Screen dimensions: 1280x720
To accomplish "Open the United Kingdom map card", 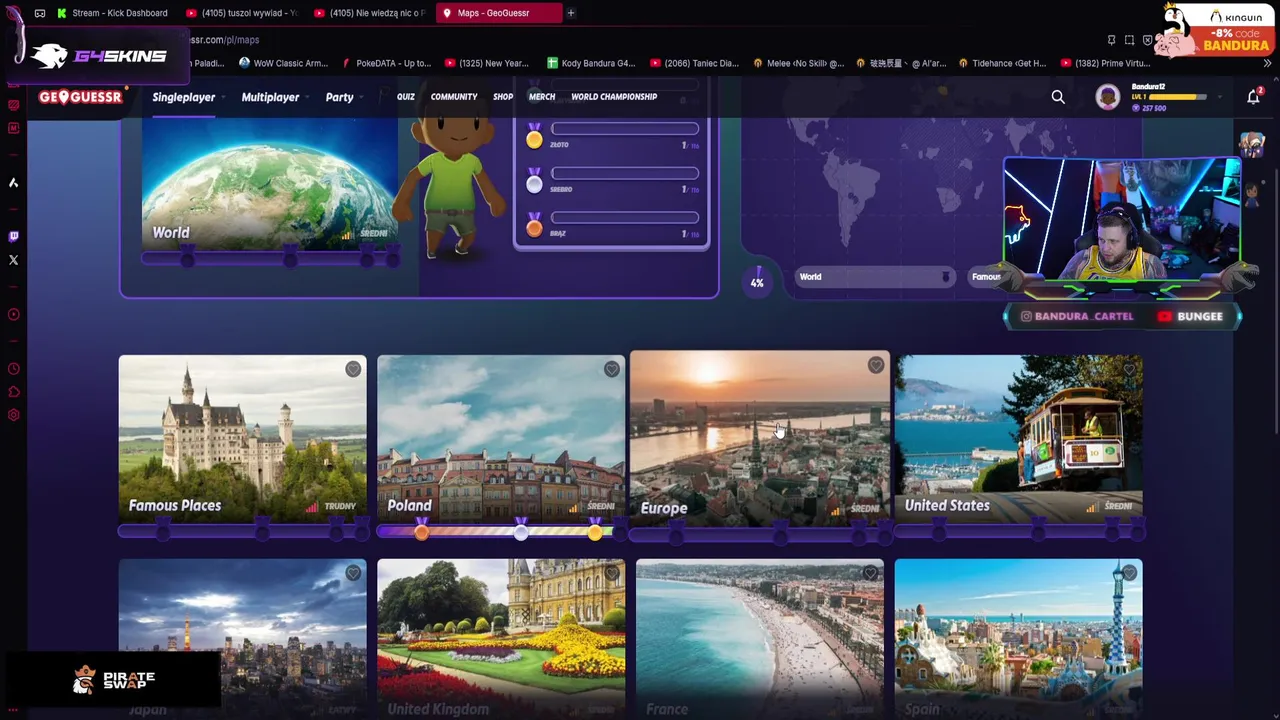I will click(x=501, y=639).
